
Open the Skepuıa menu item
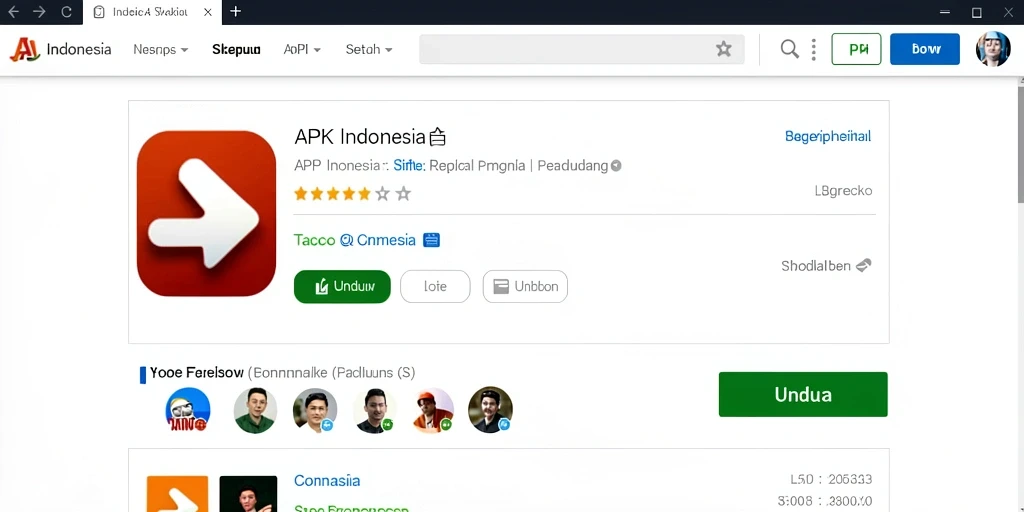tap(236, 50)
